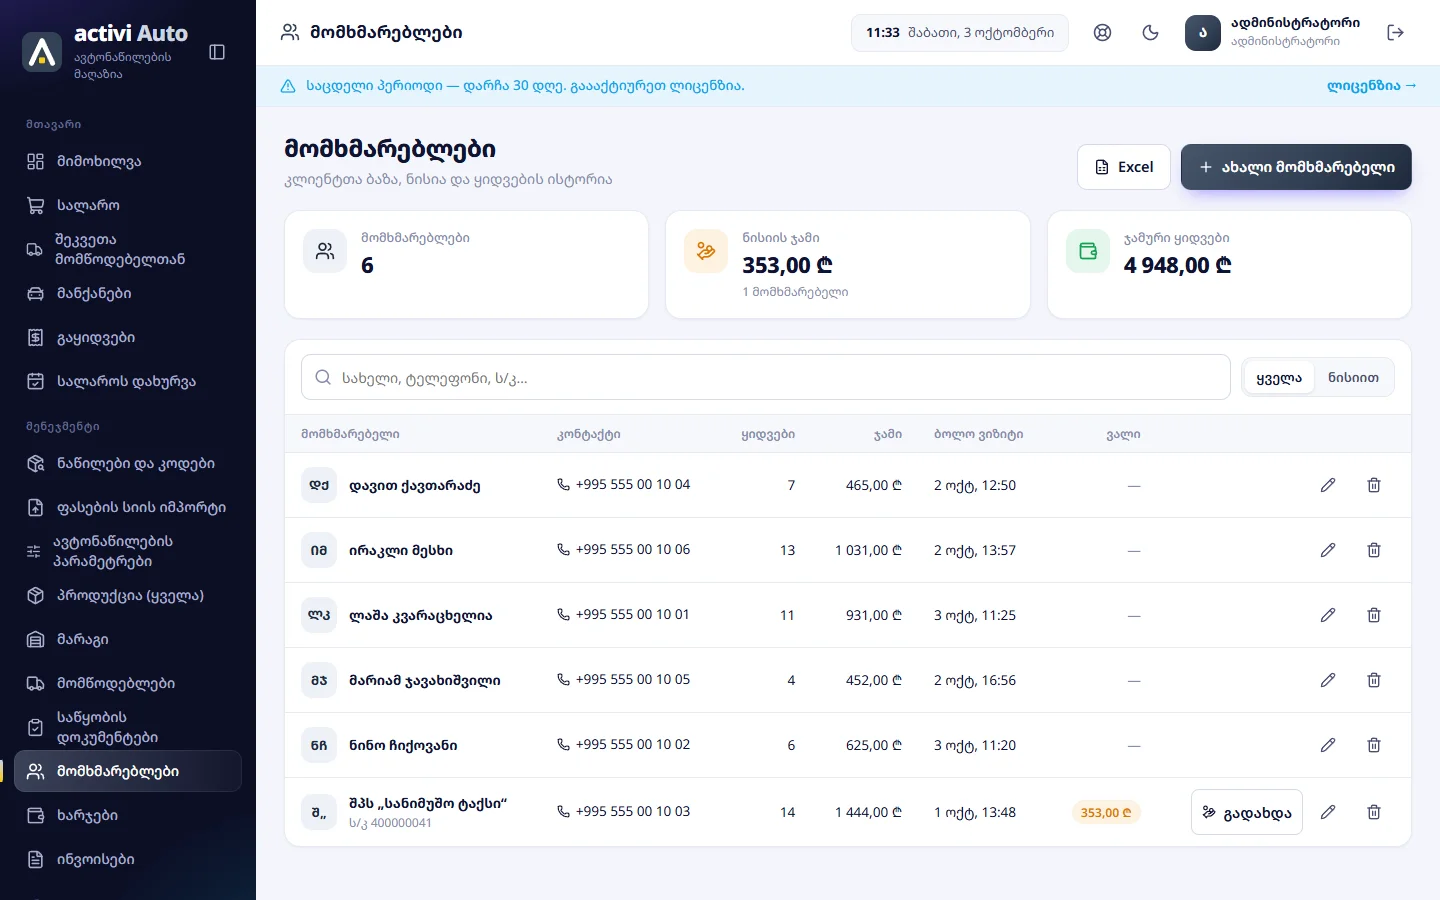The height and width of the screenshot is (900, 1440).
Task: Open სალაროს დახურვა sidebar item
Action: point(128,382)
